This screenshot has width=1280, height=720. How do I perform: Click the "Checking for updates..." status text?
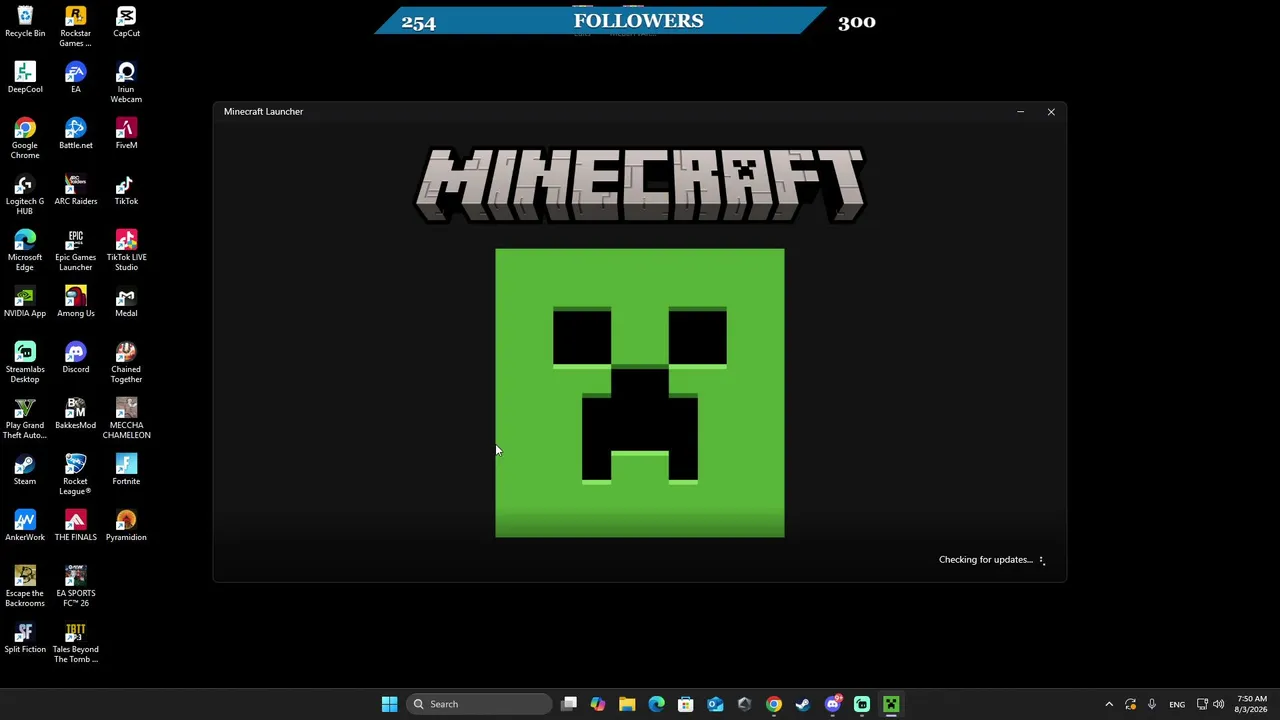[985, 560]
